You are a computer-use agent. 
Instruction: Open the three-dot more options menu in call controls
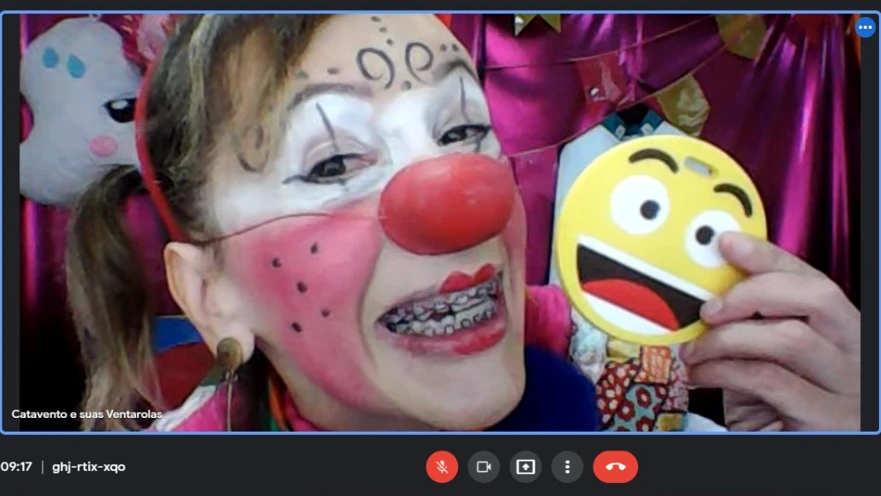tap(567, 467)
